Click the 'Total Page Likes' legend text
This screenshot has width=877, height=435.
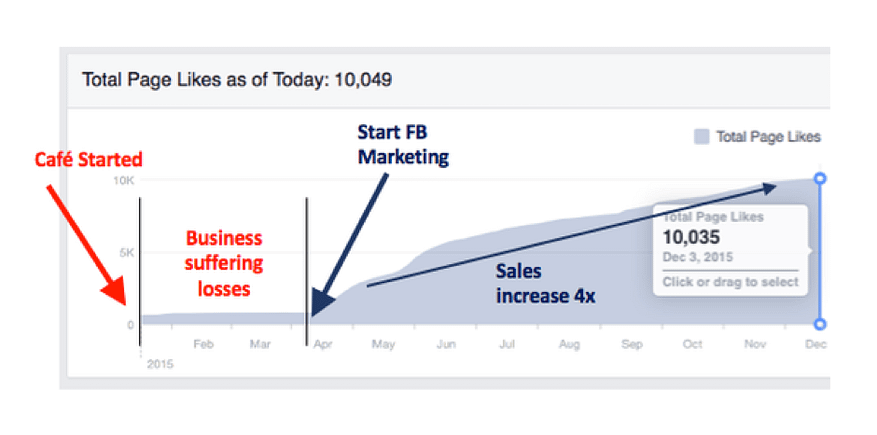point(768,136)
